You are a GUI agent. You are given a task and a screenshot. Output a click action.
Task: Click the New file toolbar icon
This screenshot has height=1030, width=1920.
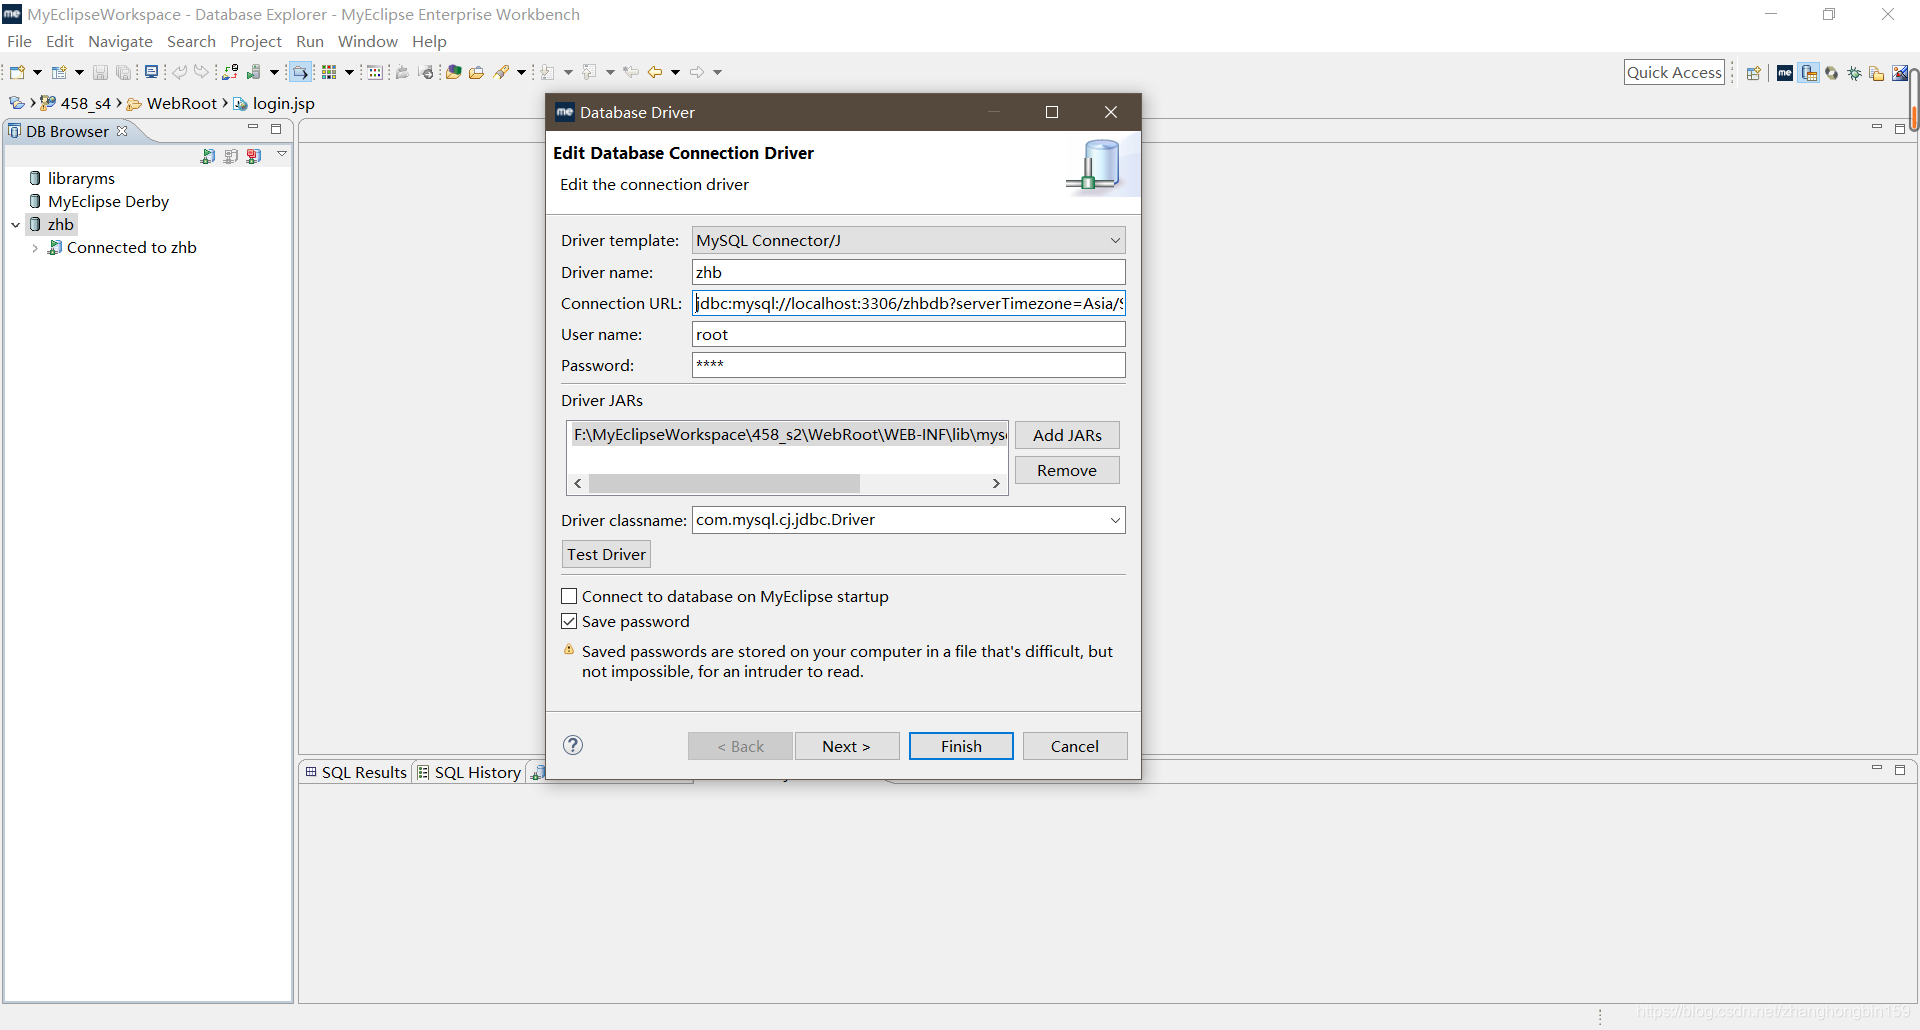point(17,72)
